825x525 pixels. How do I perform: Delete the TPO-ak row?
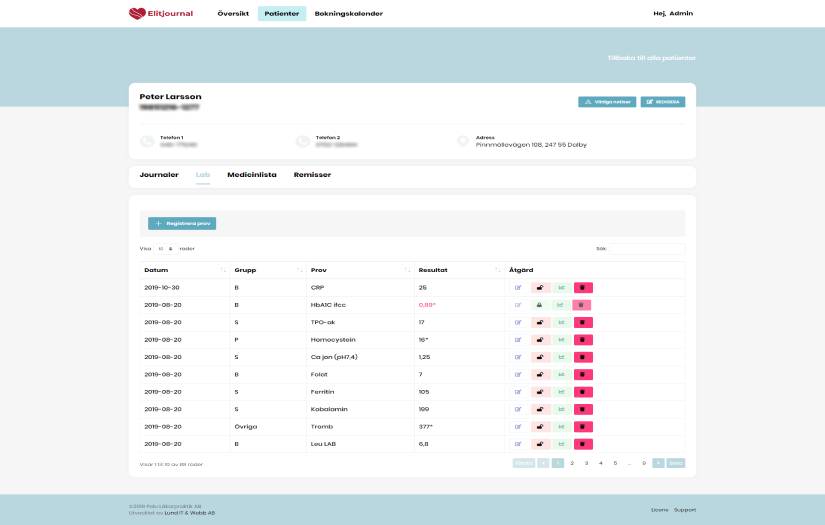pos(583,322)
